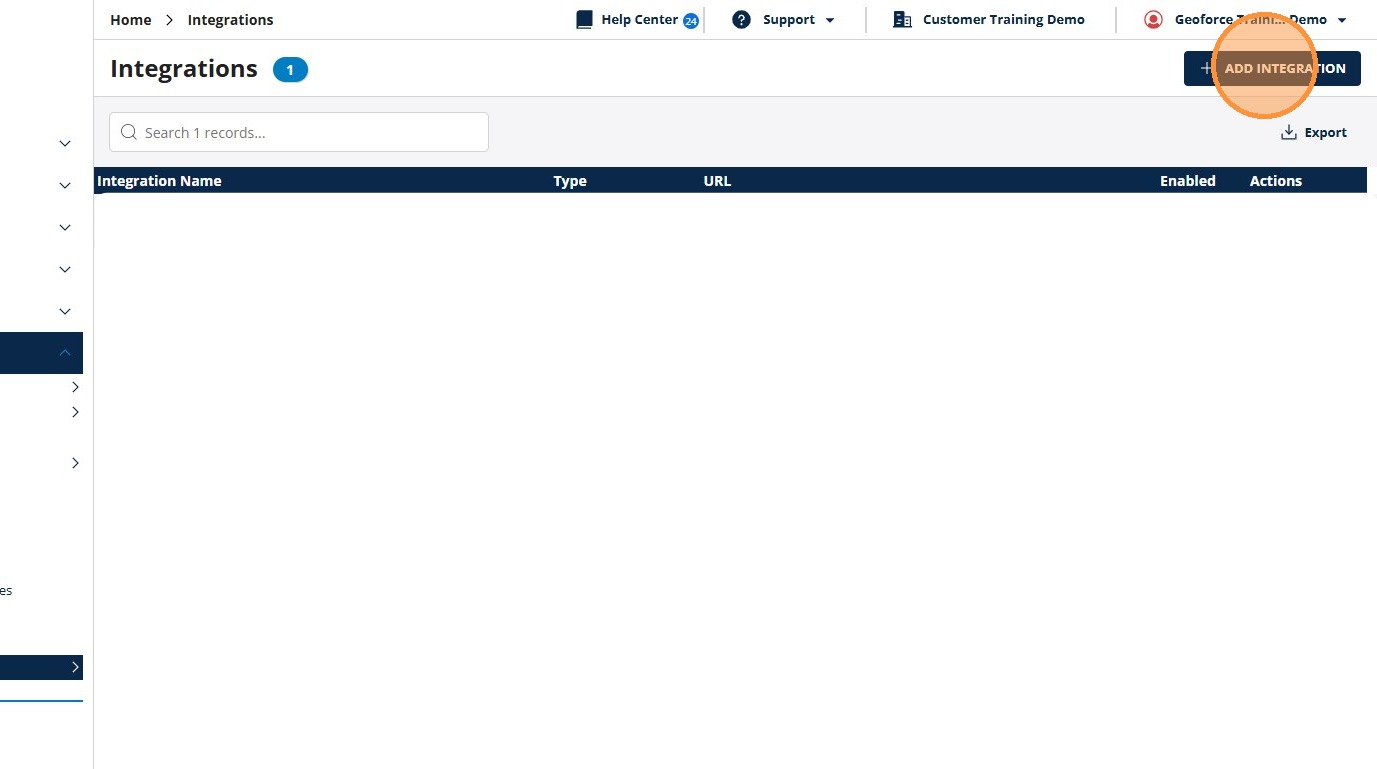This screenshot has height=769, width=1377.
Task: Open the Help Center book icon
Action: click(585, 20)
